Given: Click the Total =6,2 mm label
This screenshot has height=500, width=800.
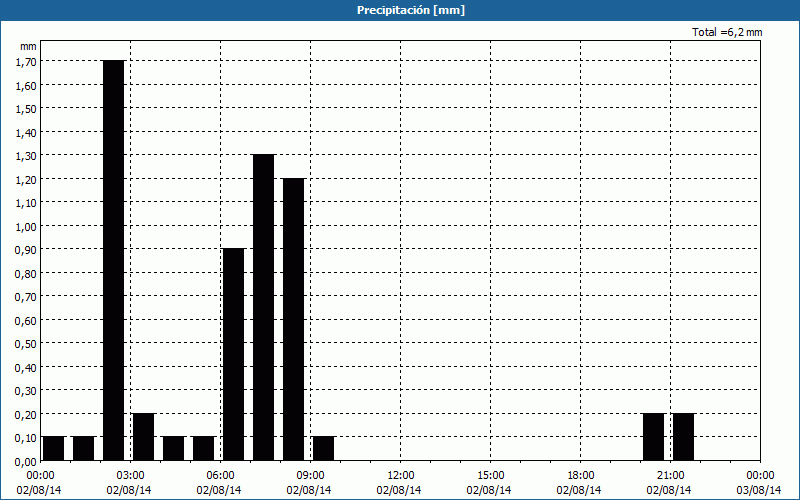Looking at the screenshot, I should click(x=727, y=32).
